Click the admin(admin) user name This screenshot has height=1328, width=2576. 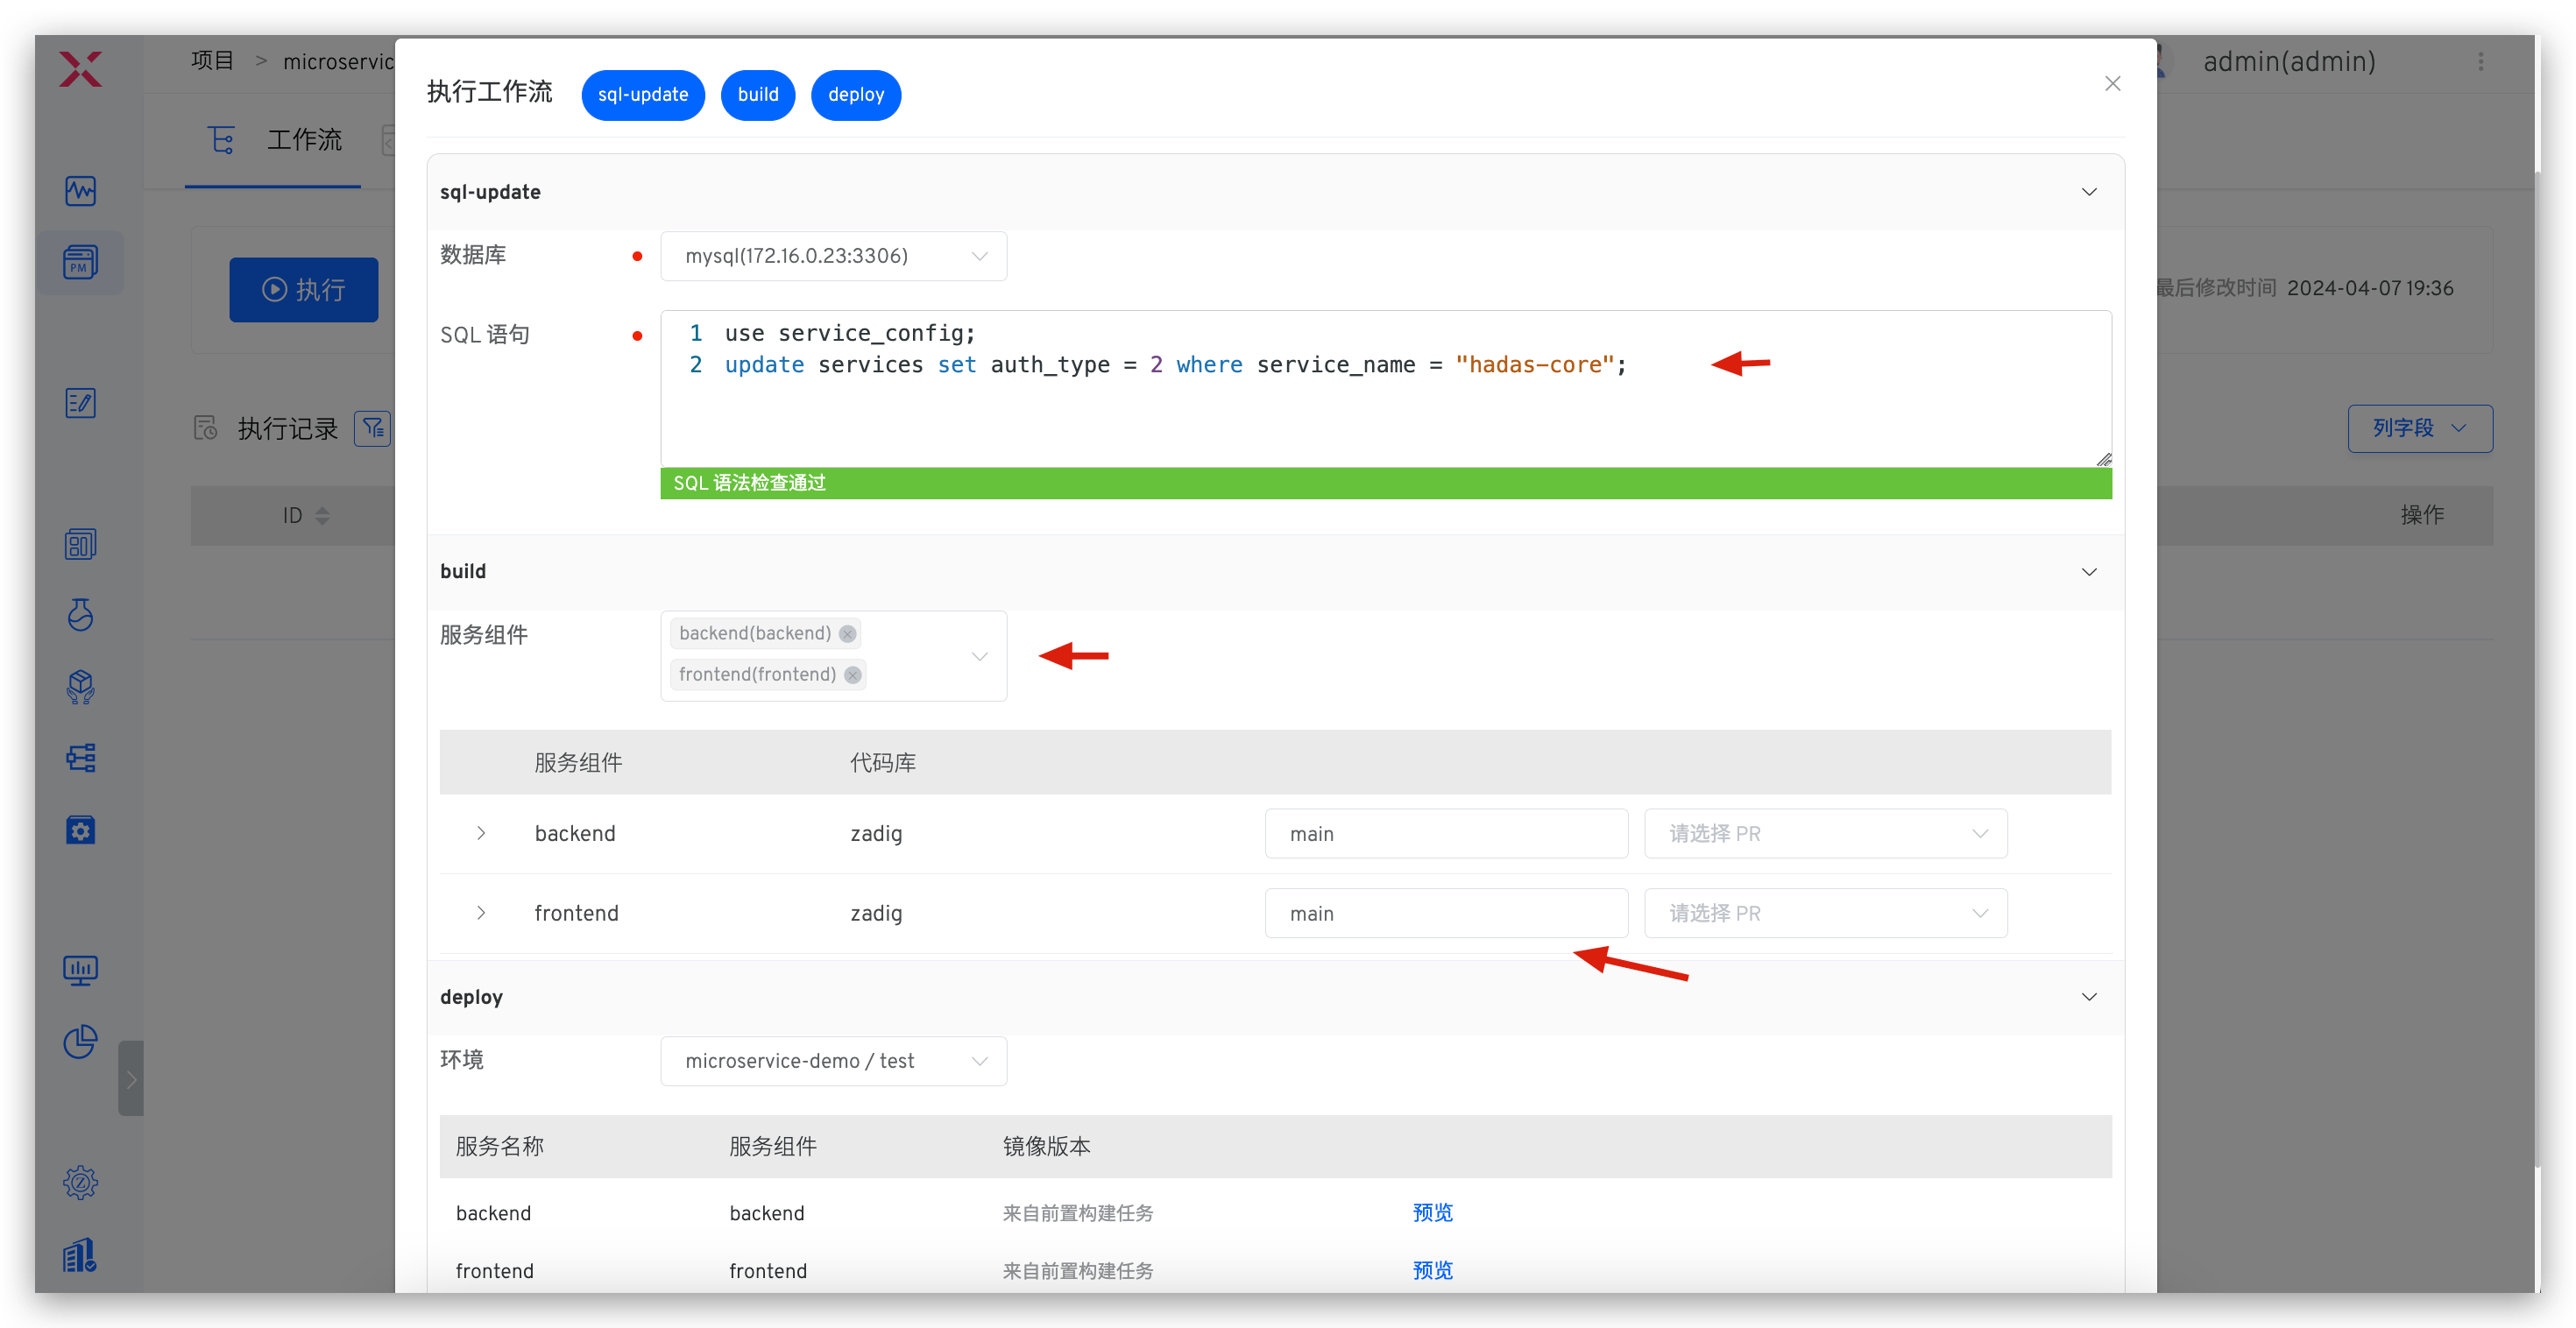[2289, 62]
